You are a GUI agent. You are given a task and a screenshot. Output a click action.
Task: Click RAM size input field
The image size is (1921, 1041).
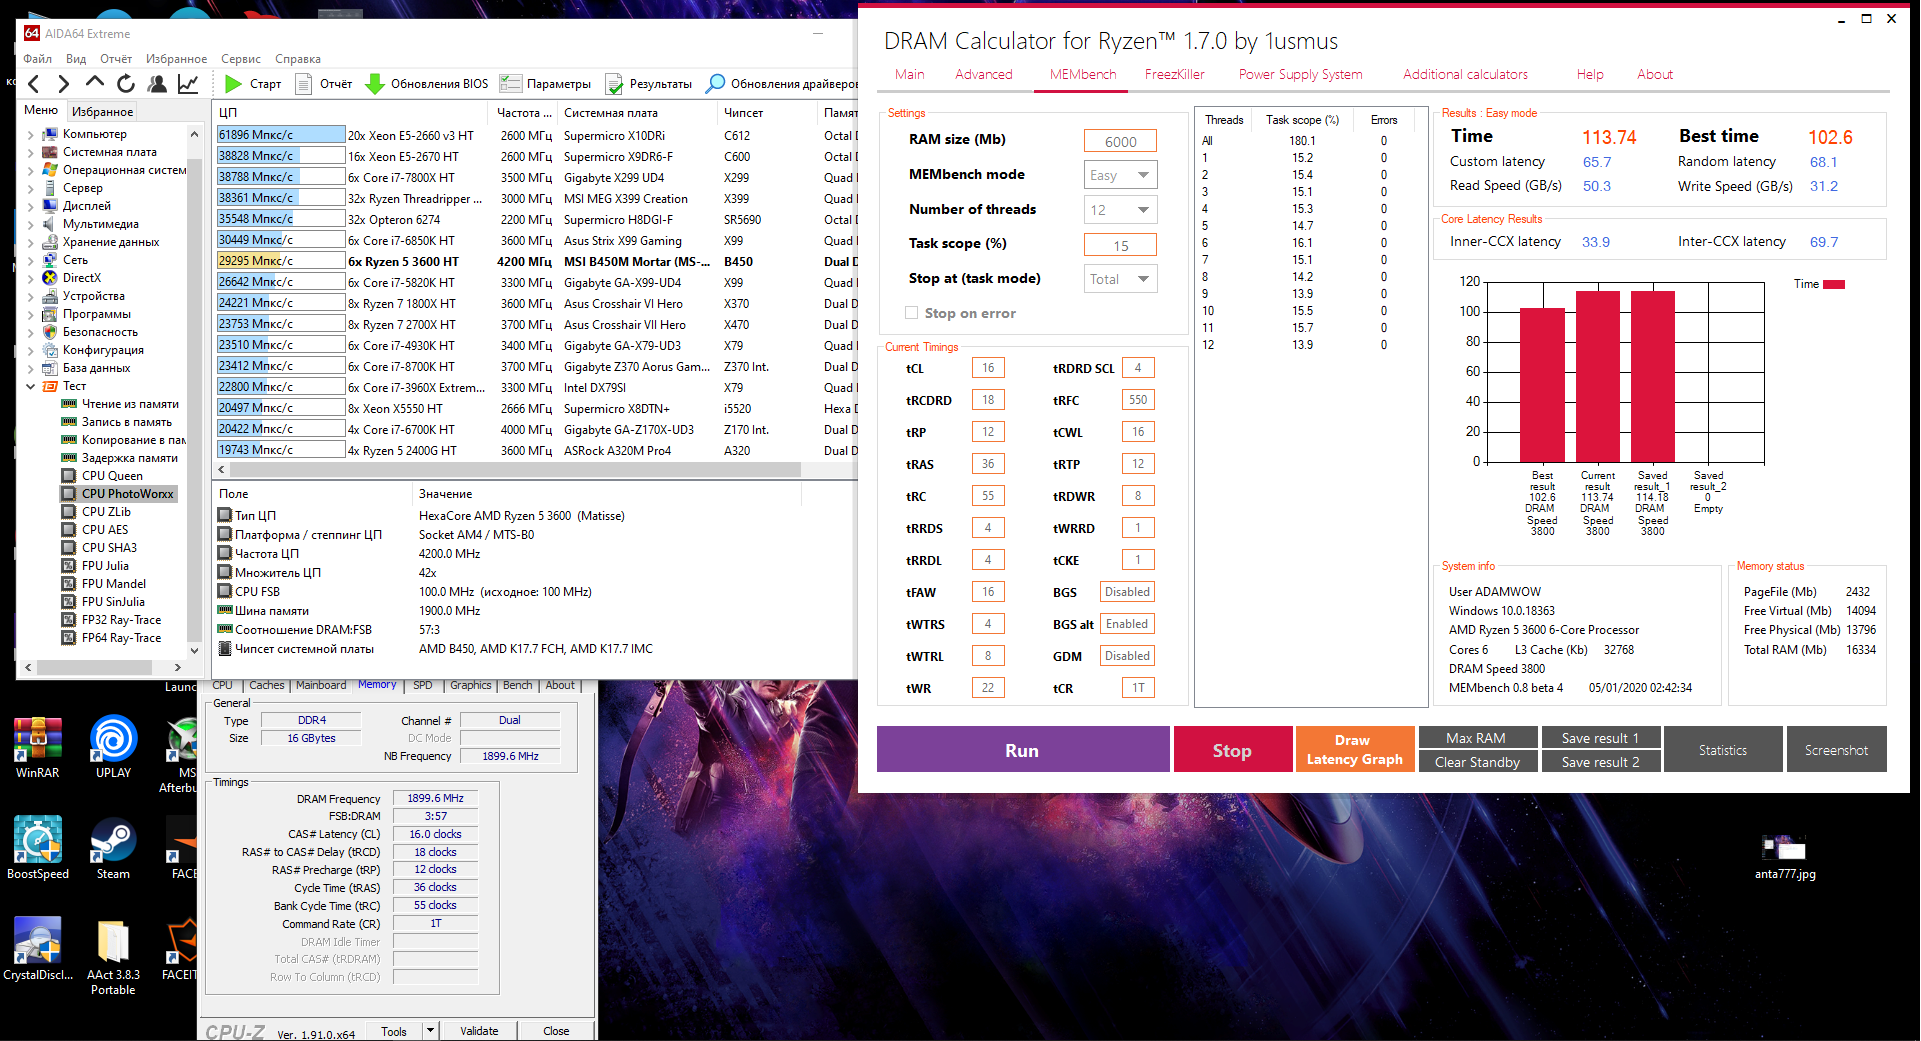[x=1120, y=141]
